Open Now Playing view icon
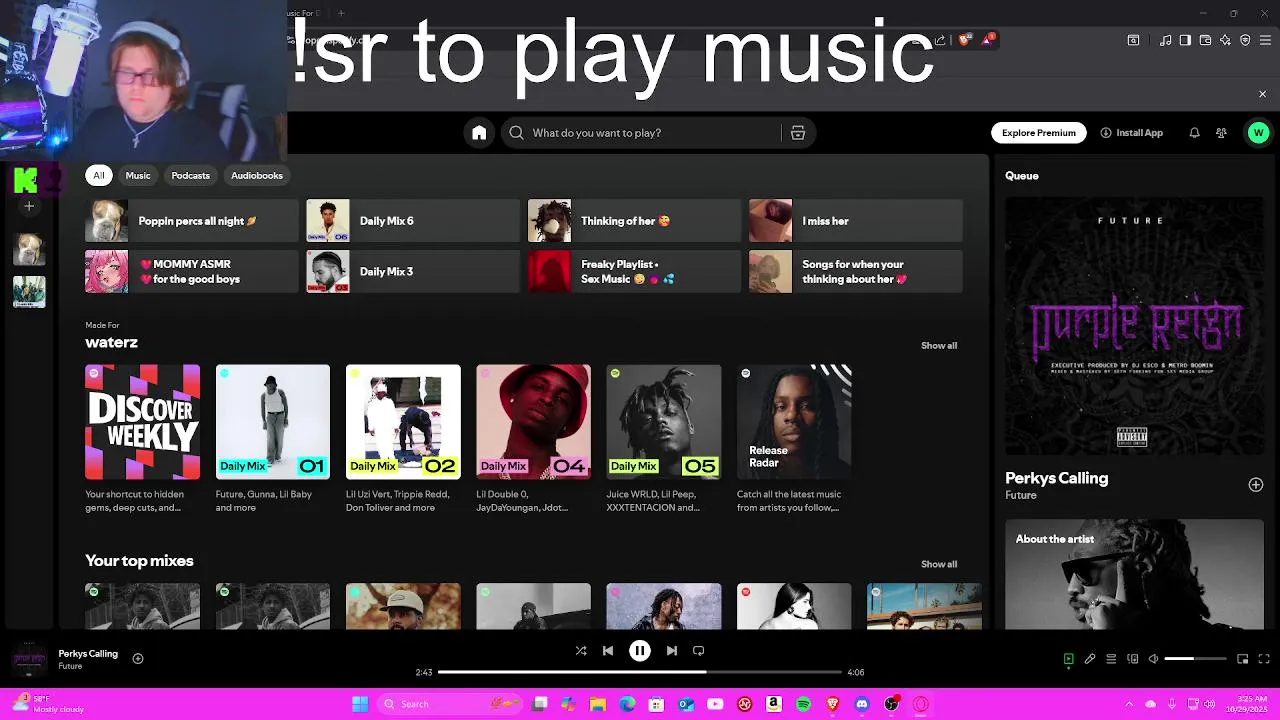This screenshot has width=1280, height=720. click(1068, 659)
